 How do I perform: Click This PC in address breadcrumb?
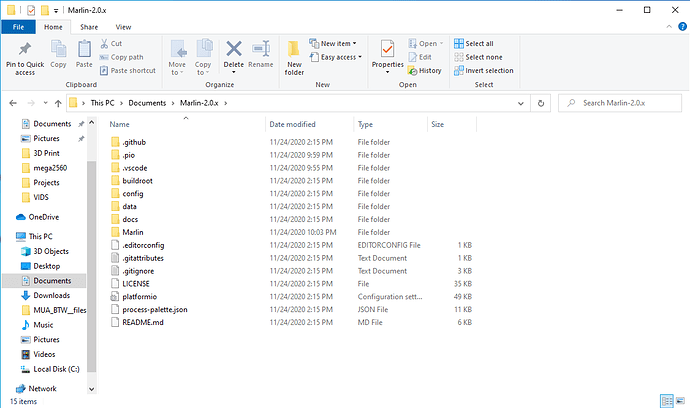click(x=102, y=103)
